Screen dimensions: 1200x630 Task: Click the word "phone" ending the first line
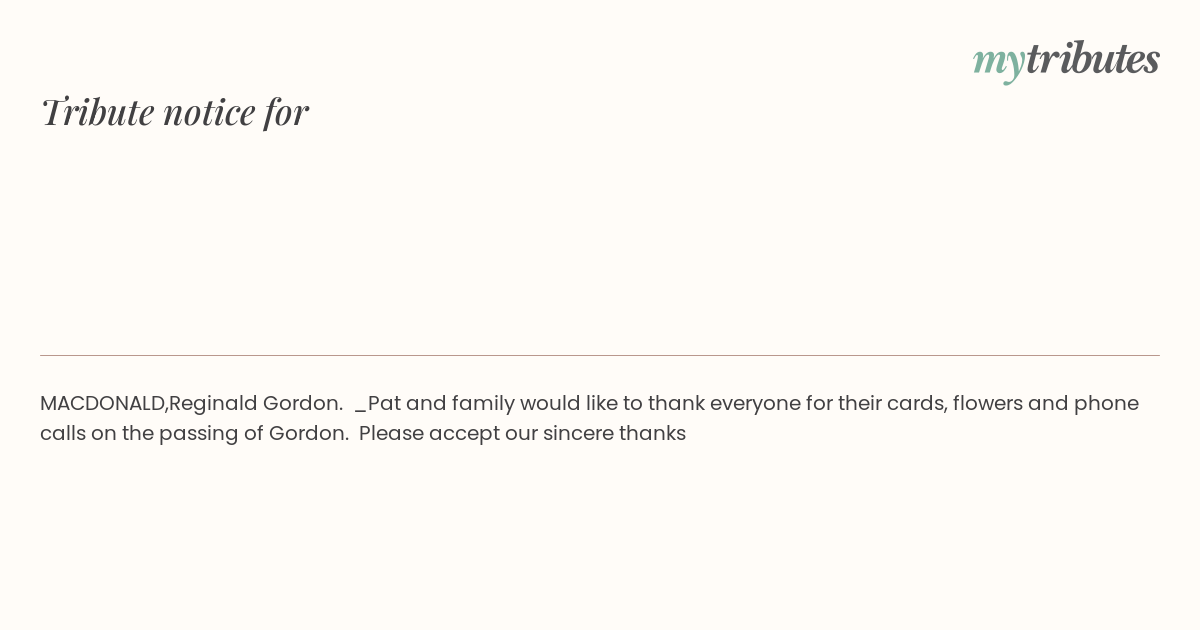[1106, 404]
